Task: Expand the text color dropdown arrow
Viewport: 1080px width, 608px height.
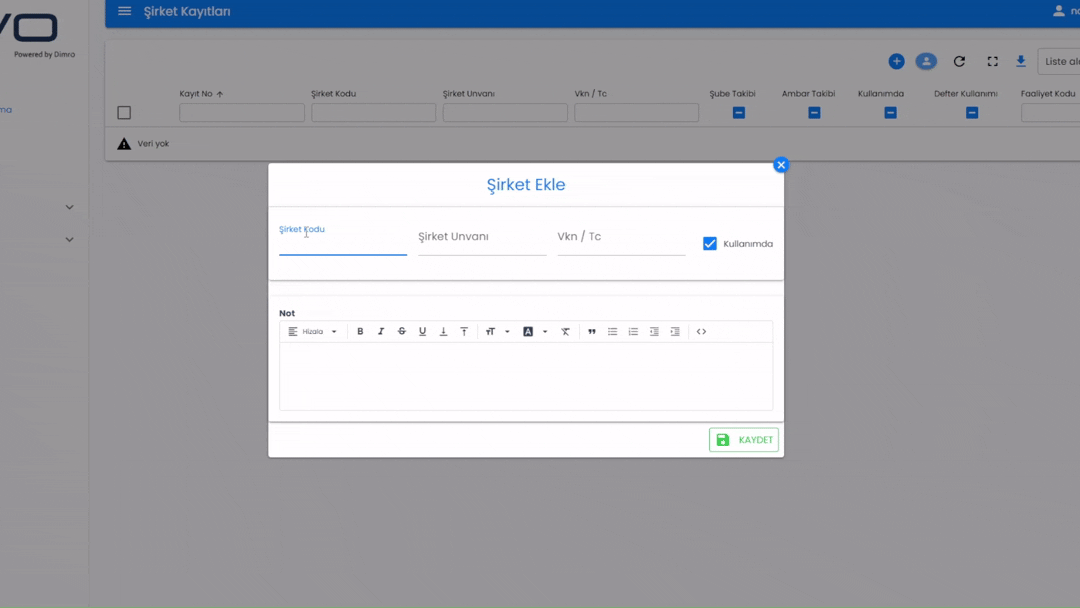Action: coord(545,332)
